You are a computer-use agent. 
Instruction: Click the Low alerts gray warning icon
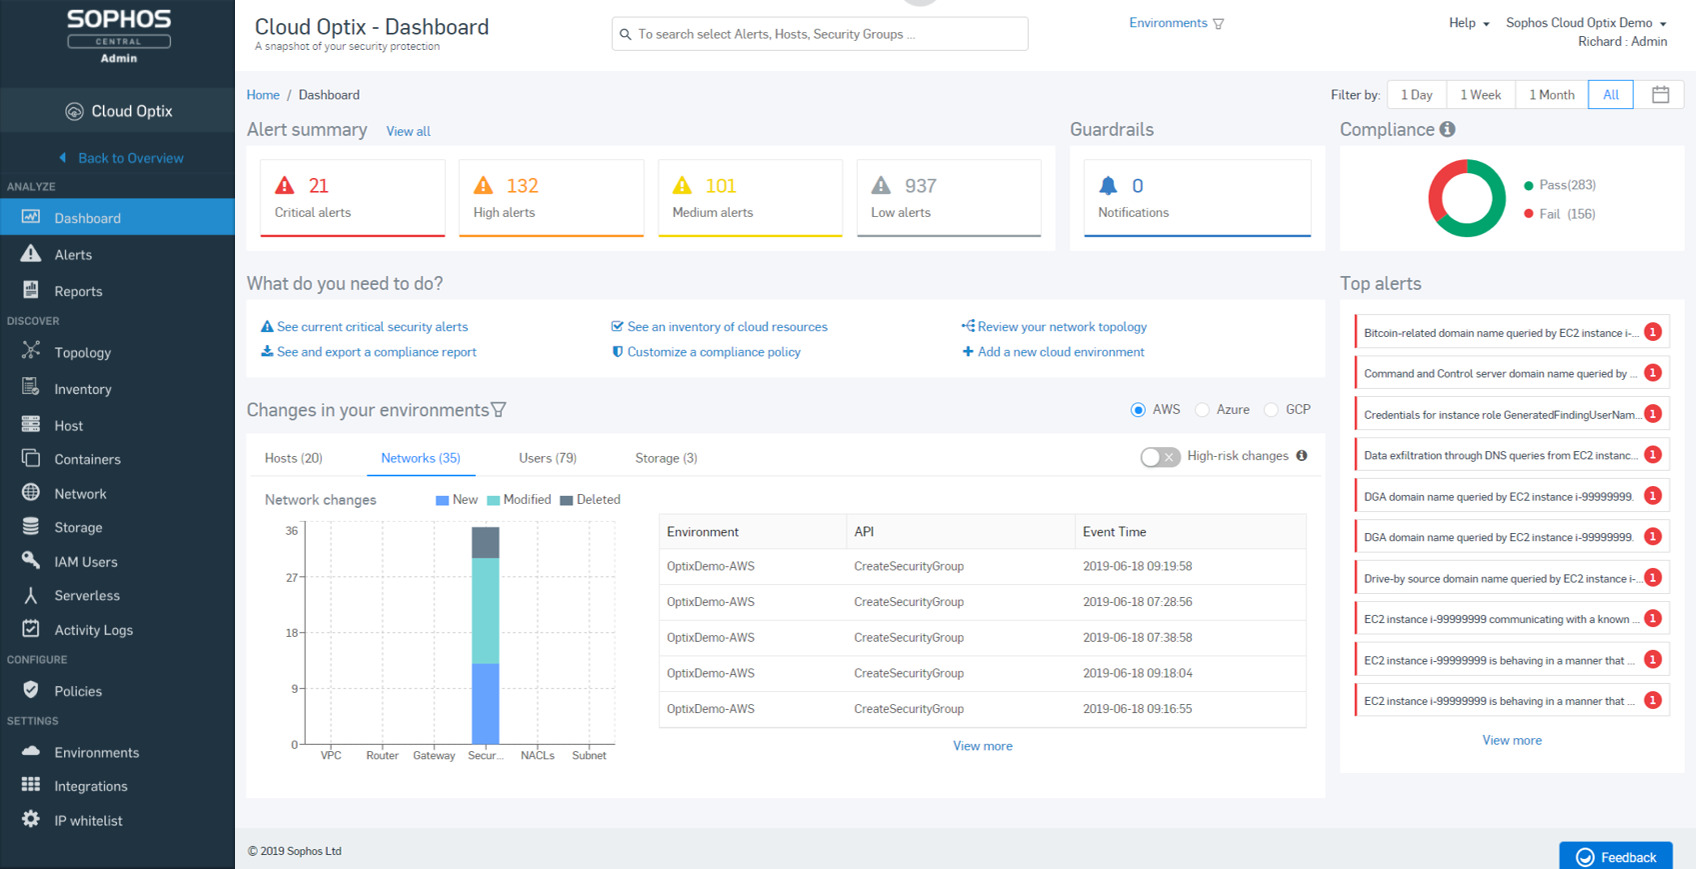[x=881, y=185]
